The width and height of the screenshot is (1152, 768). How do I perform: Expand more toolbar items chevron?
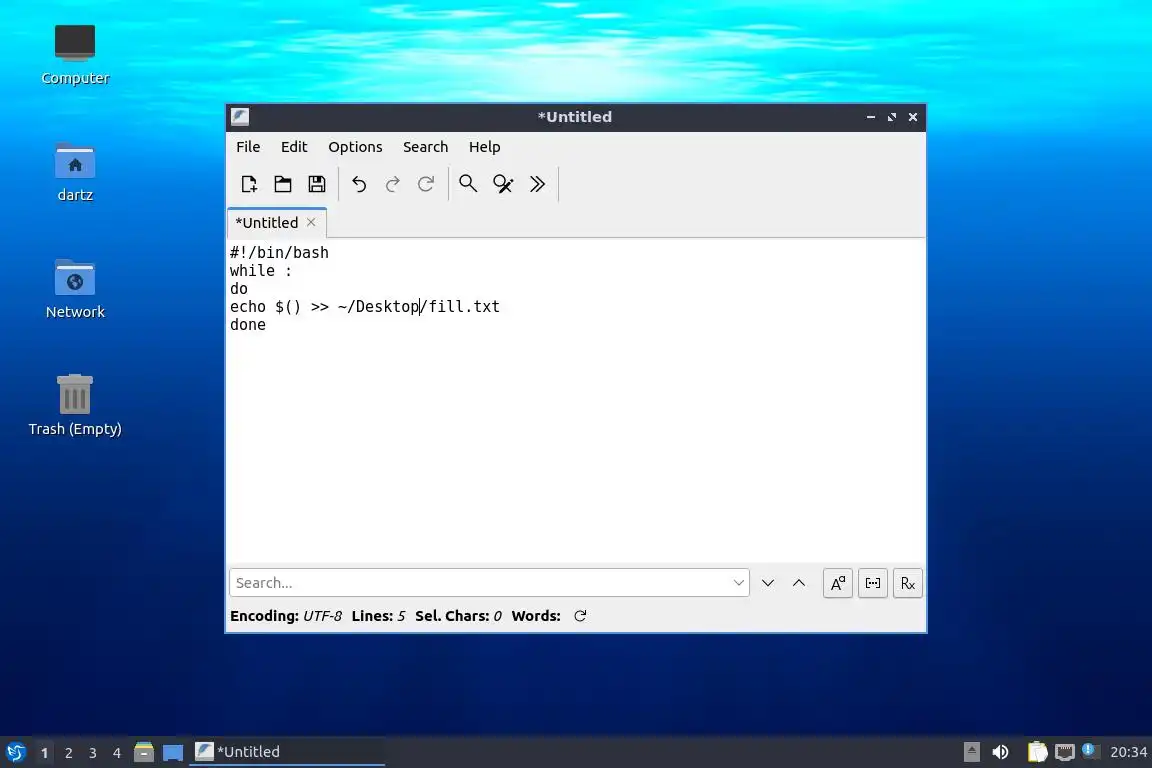(x=537, y=184)
